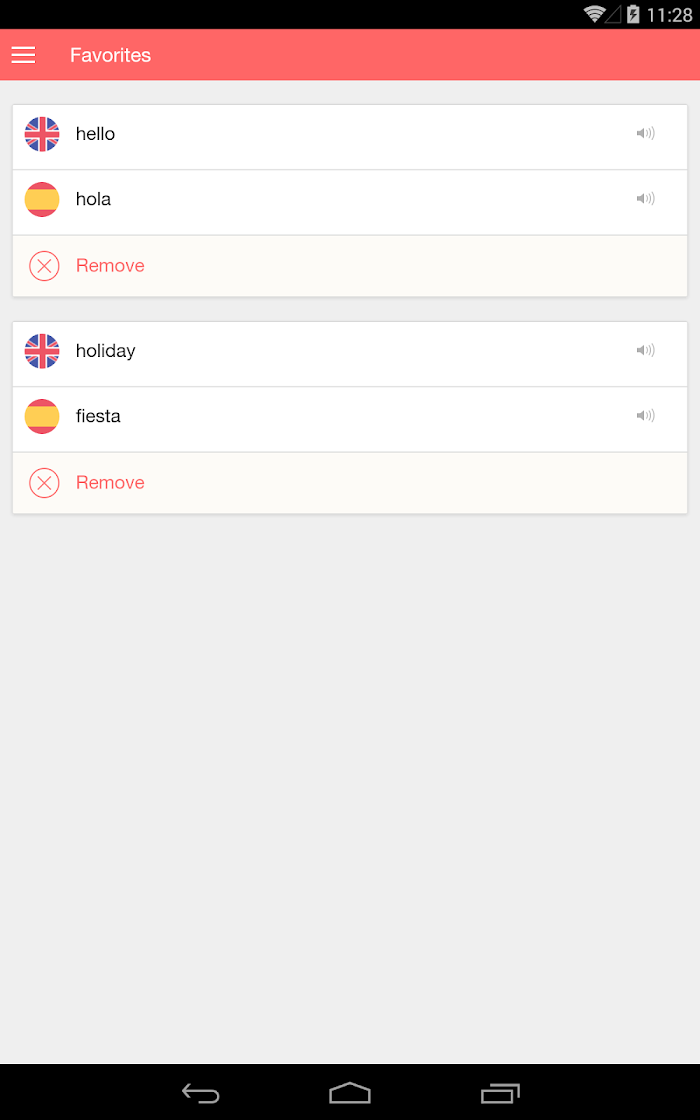Select the word "holiday"

[106, 351]
